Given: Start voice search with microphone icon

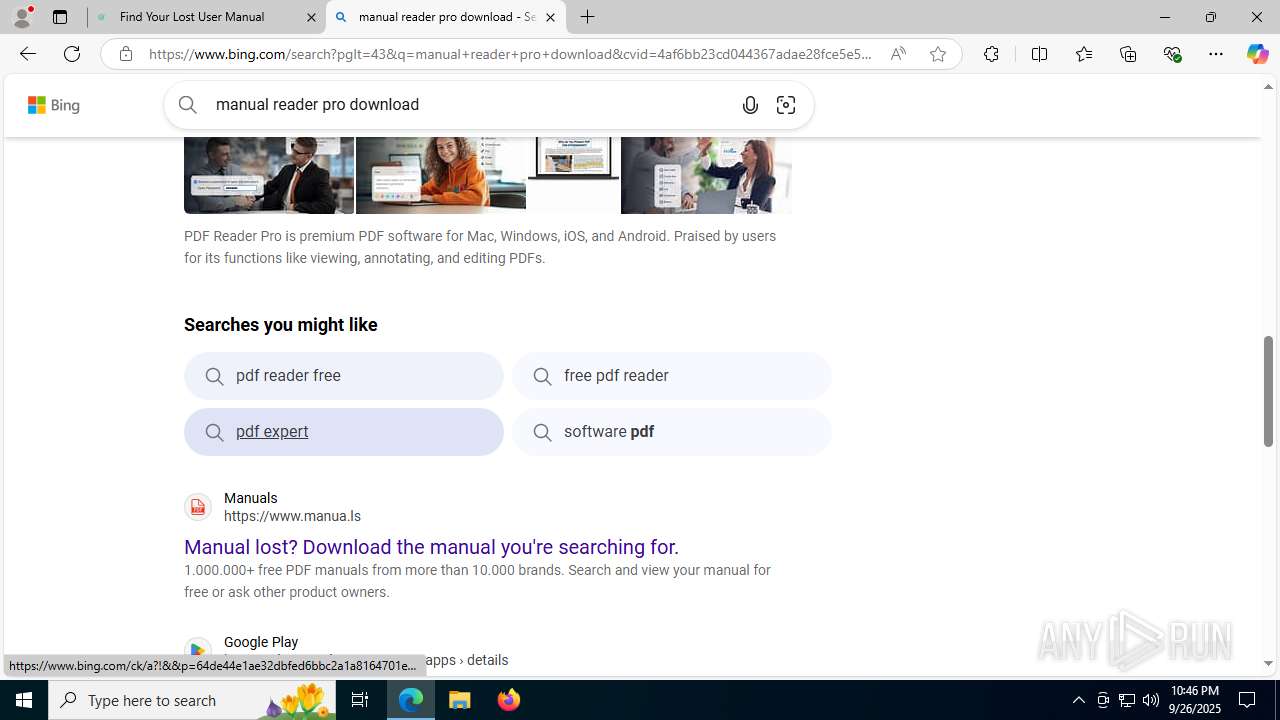Looking at the screenshot, I should pyautogui.click(x=750, y=105).
